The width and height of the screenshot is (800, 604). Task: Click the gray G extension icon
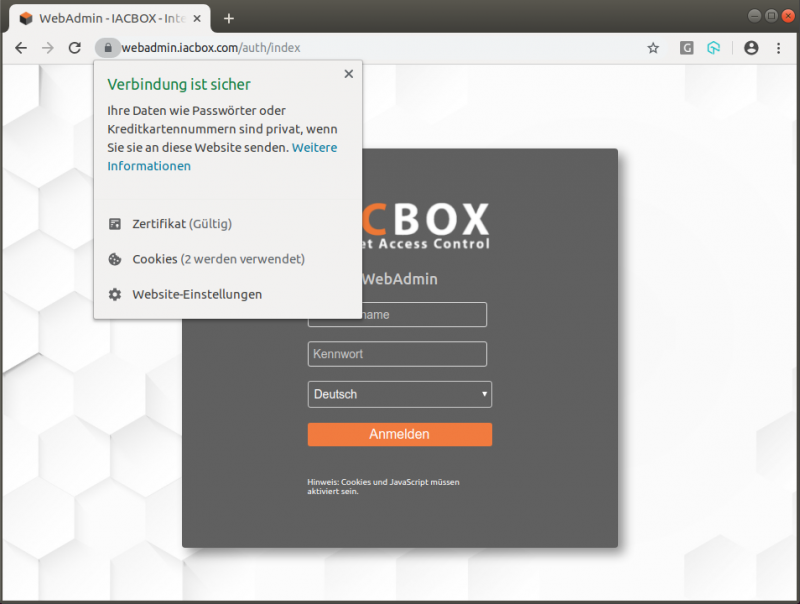(x=687, y=48)
